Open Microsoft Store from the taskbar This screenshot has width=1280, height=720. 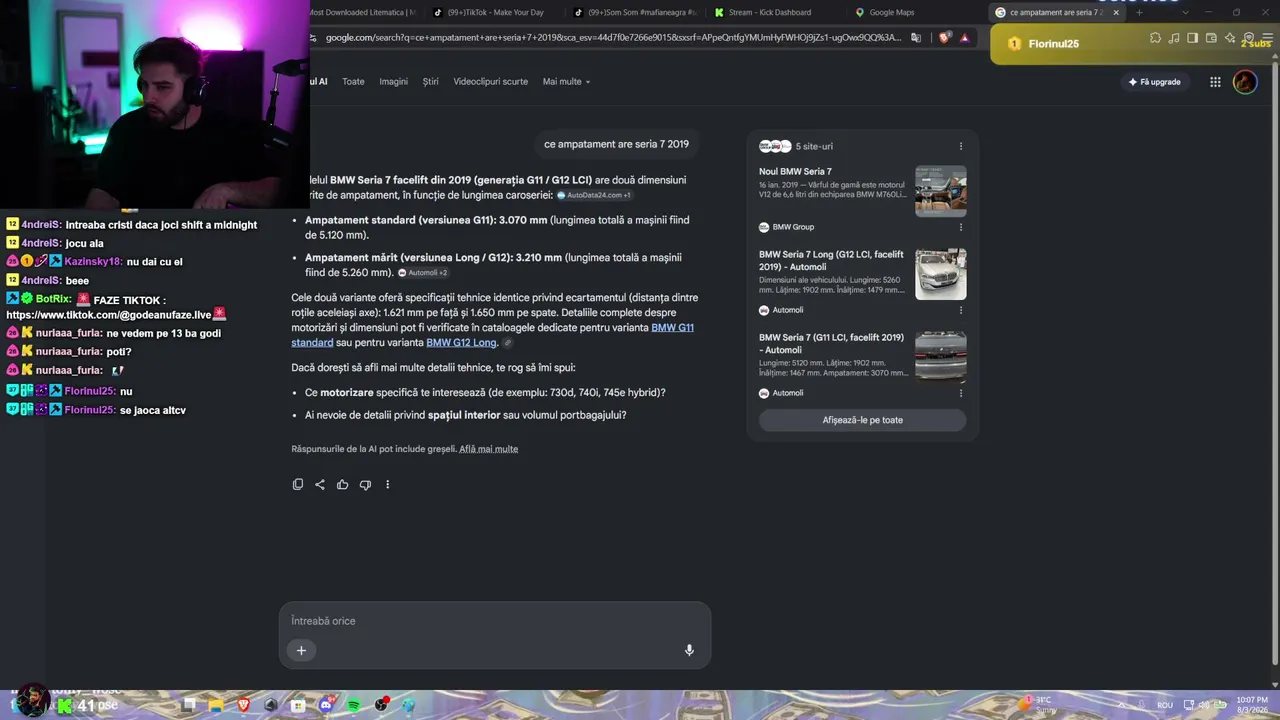click(298, 705)
